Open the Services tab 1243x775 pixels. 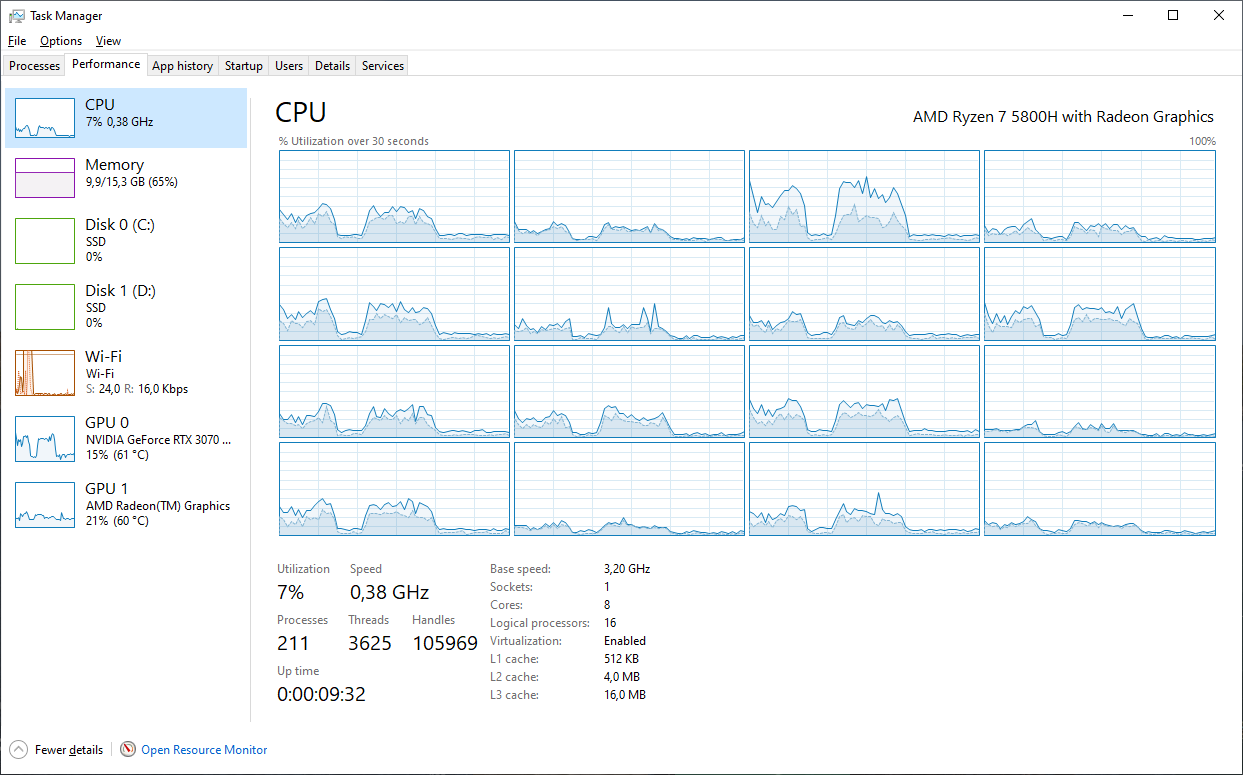point(381,65)
